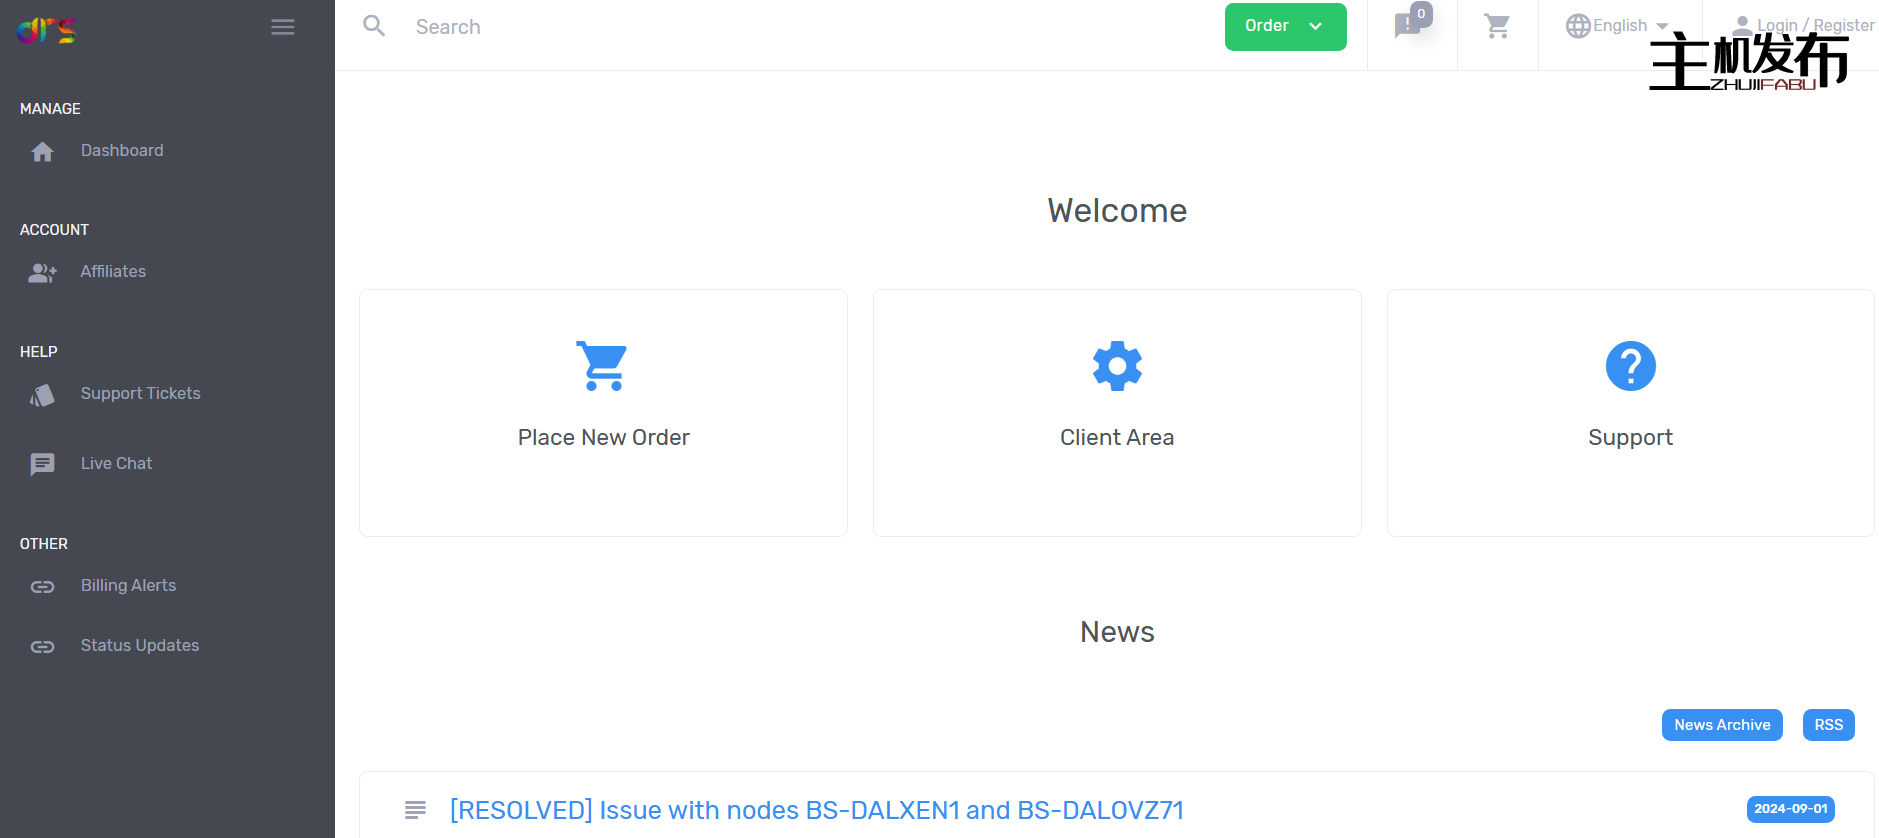Screen dimensions: 1879x838
Task: Open Billing Alerts link in sidebar
Action: (x=128, y=586)
